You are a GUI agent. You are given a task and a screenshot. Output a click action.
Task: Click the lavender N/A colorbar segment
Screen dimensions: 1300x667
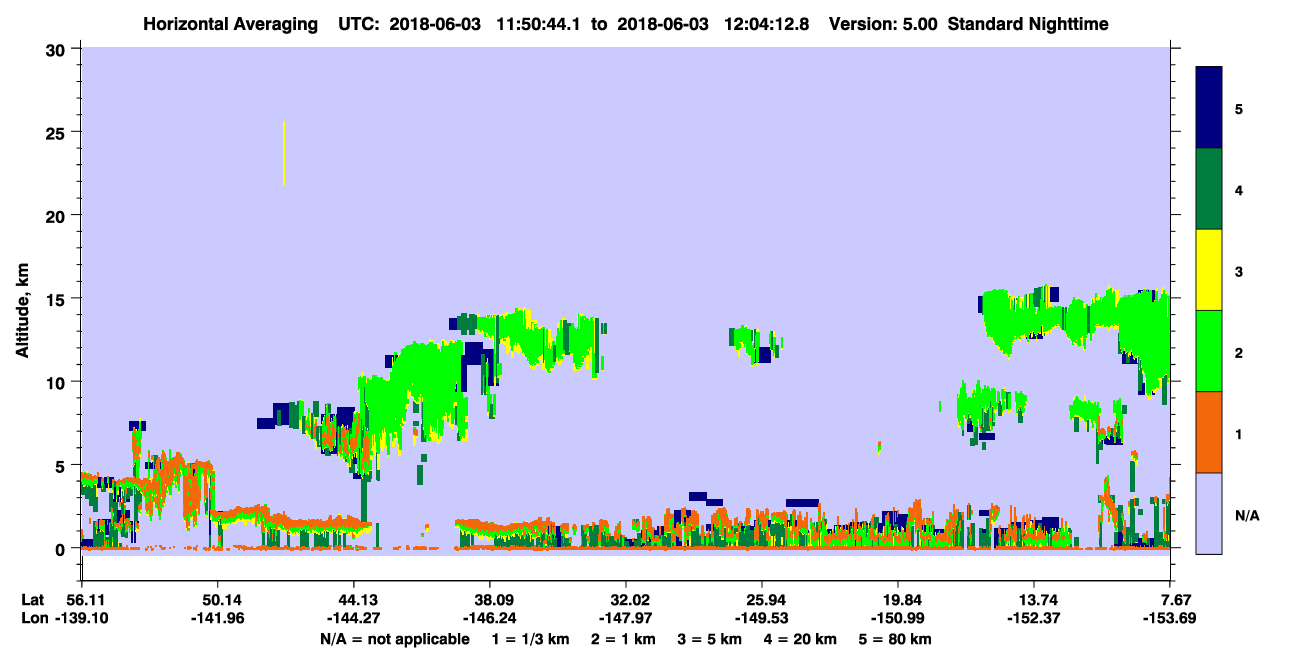coord(1209,513)
